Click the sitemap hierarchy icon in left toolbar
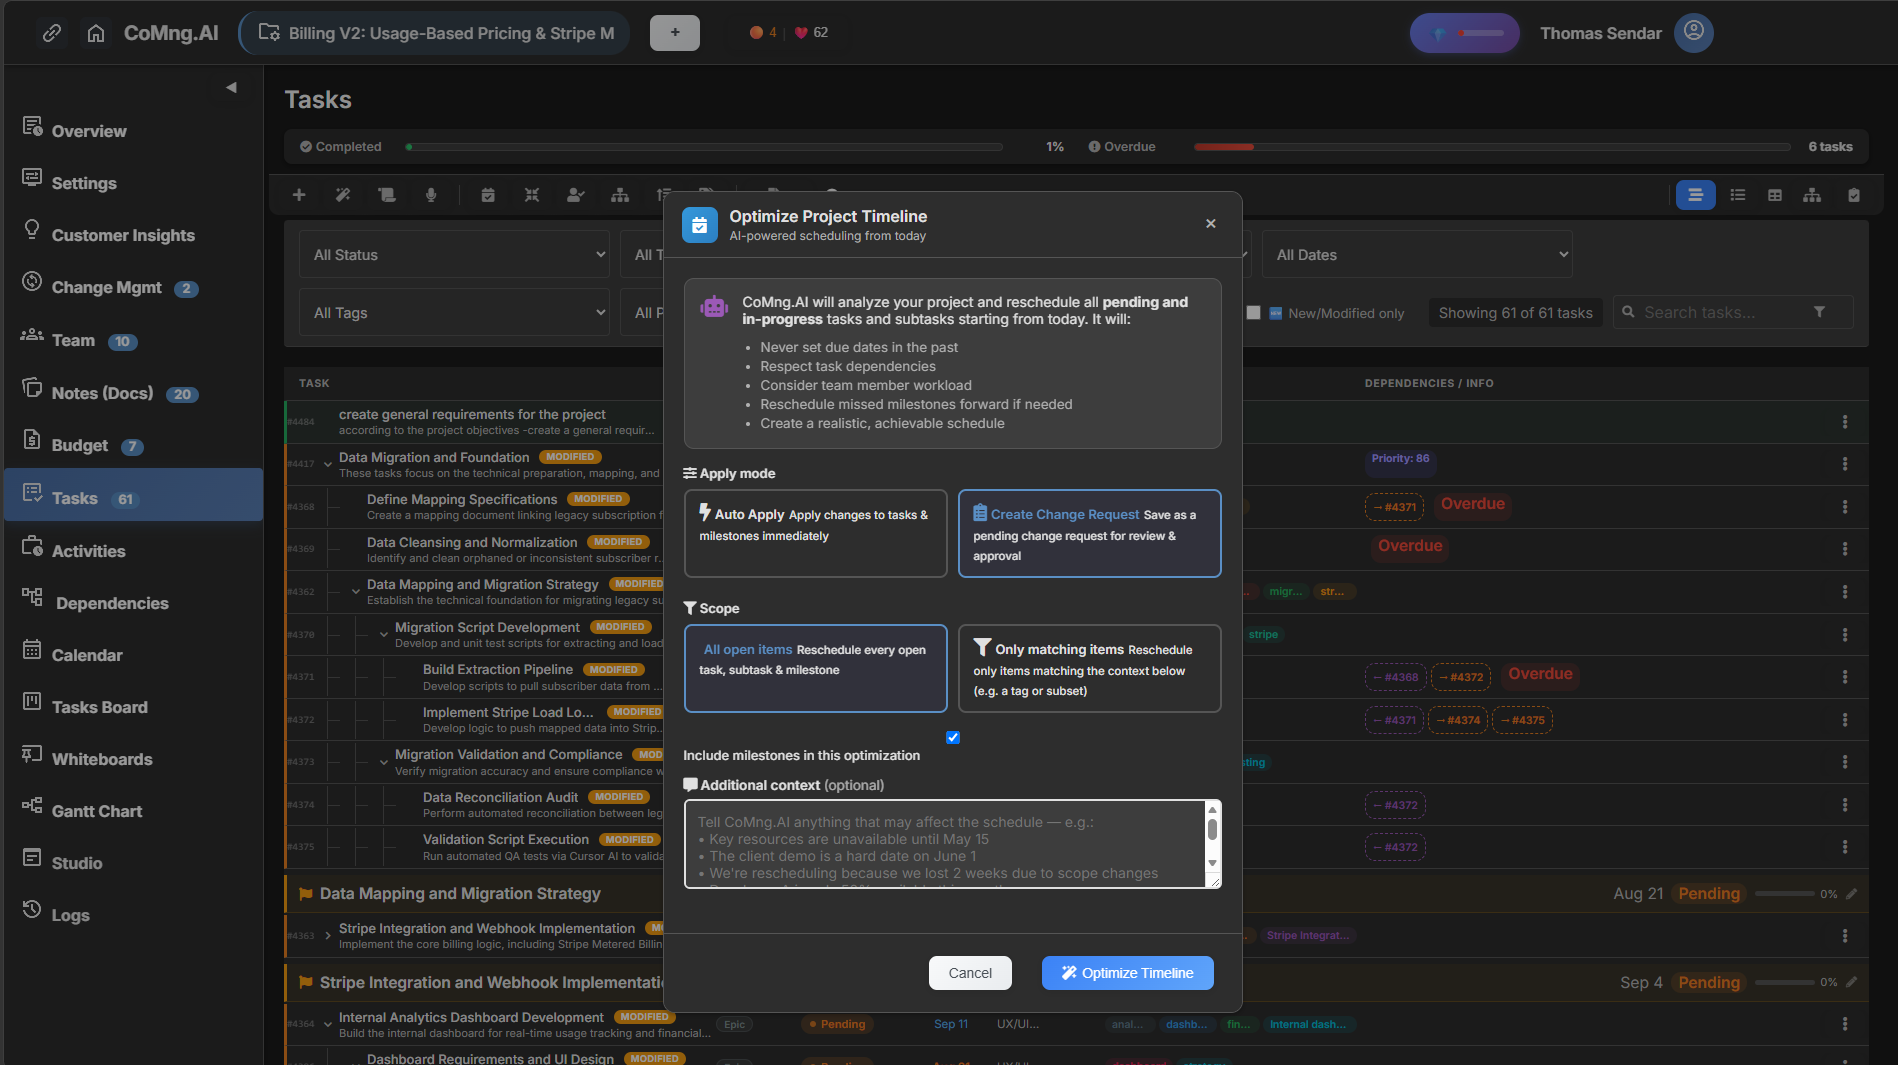 click(620, 195)
